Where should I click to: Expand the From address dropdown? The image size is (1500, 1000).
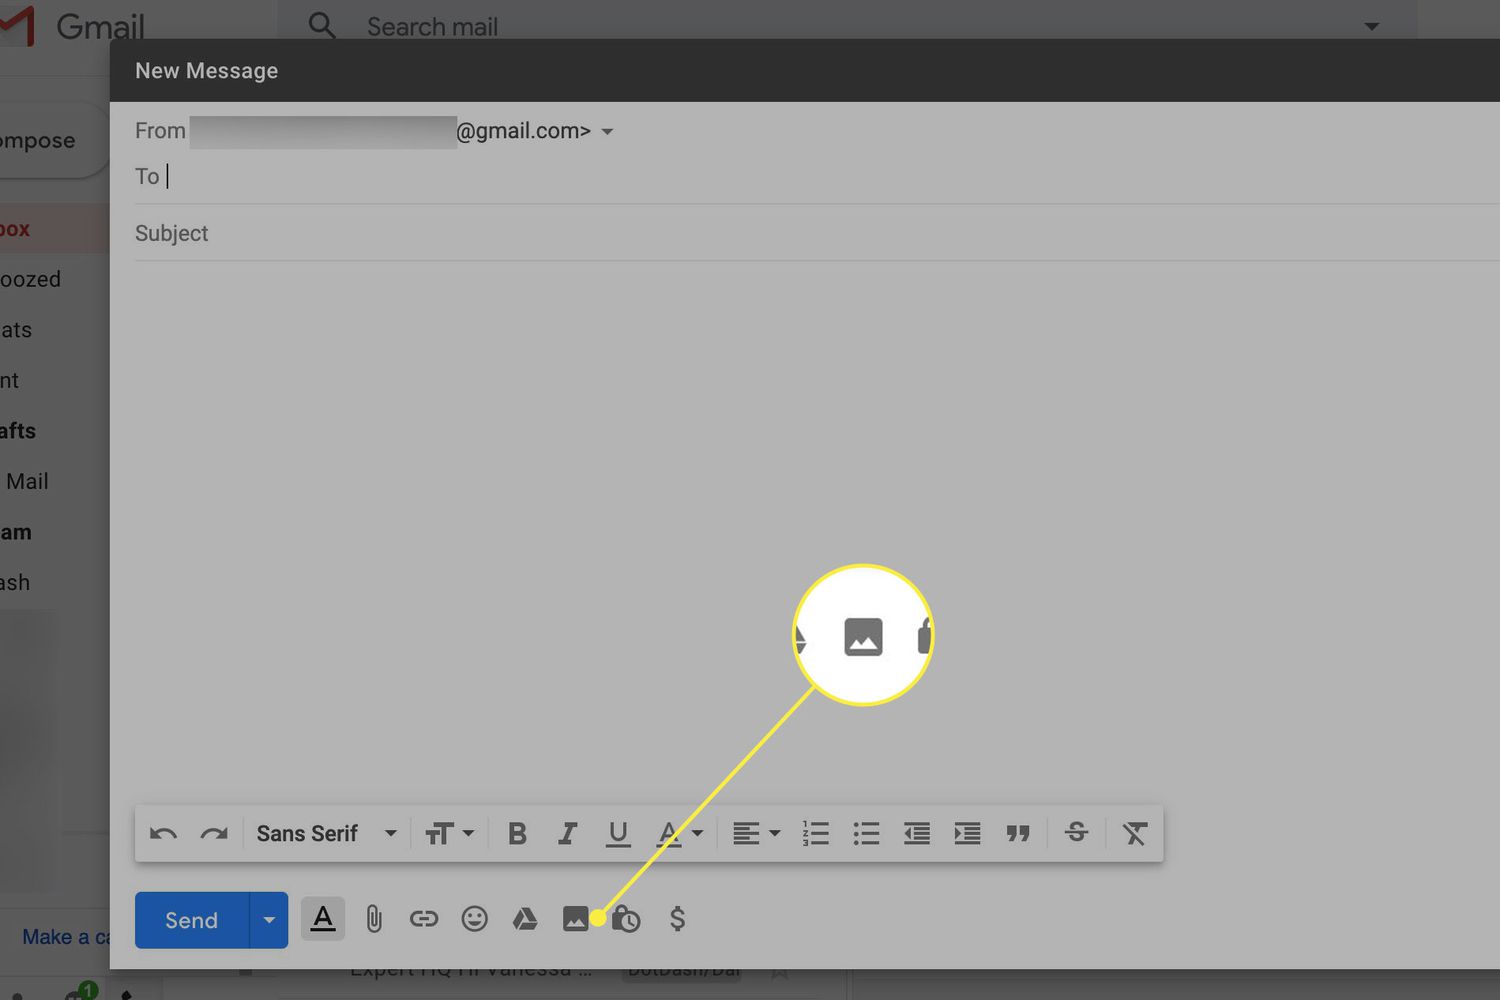coord(607,132)
